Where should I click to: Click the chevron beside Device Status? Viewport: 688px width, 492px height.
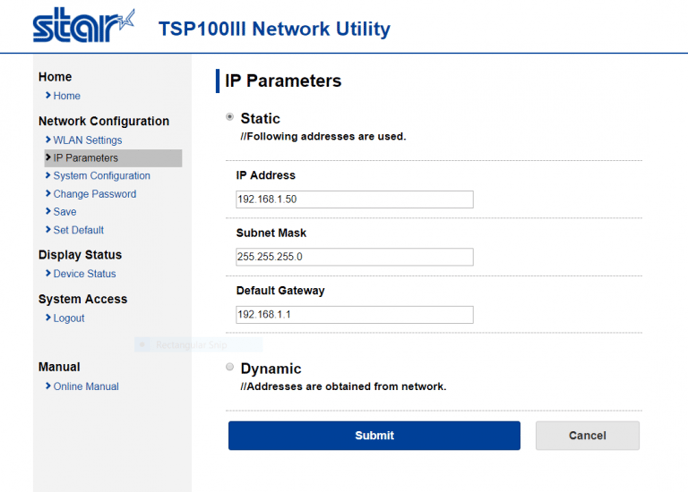48,273
